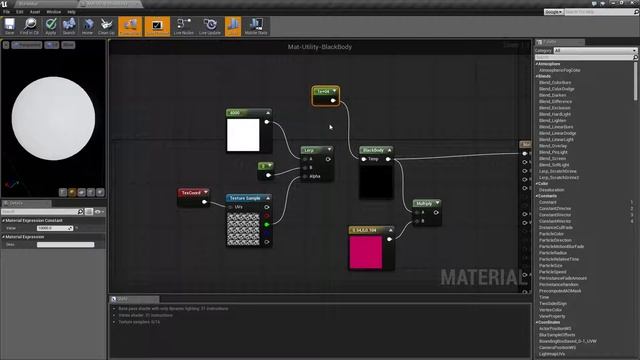Click the Search toolbar icon
640x360 pixels.
[69, 26]
